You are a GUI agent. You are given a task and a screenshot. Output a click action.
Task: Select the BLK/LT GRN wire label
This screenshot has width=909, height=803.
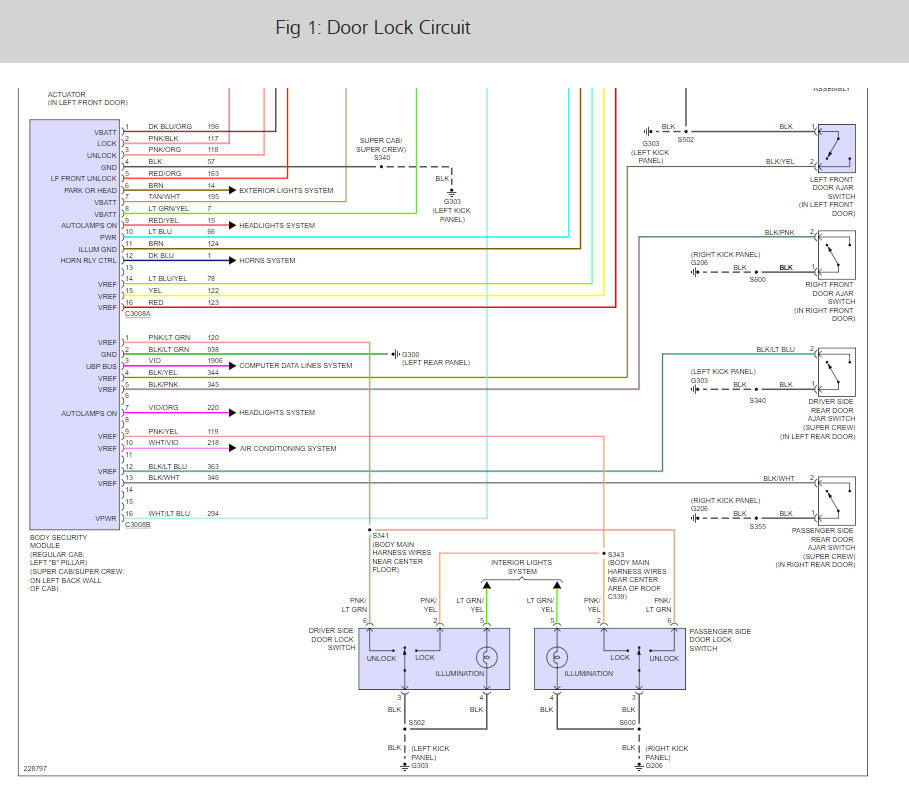pos(169,349)
